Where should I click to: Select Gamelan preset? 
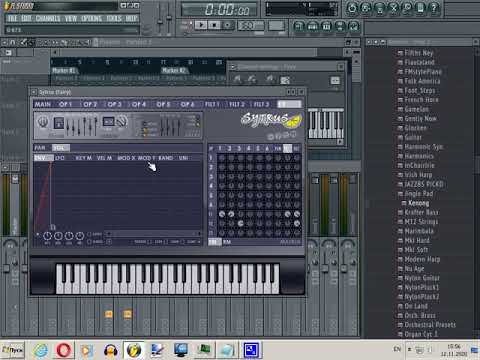(416, 109)
